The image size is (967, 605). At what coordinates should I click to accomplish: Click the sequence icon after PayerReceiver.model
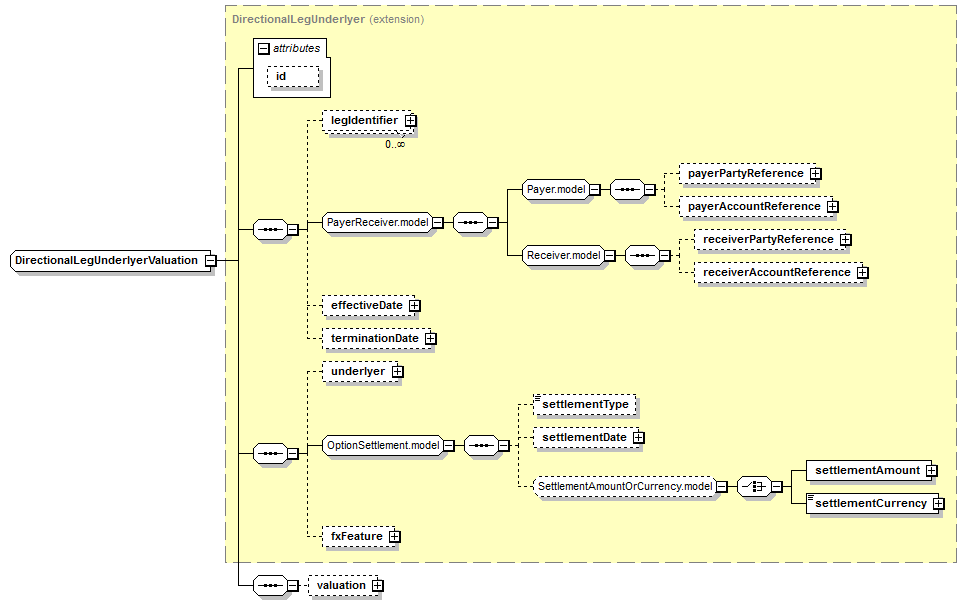(469, 223)
